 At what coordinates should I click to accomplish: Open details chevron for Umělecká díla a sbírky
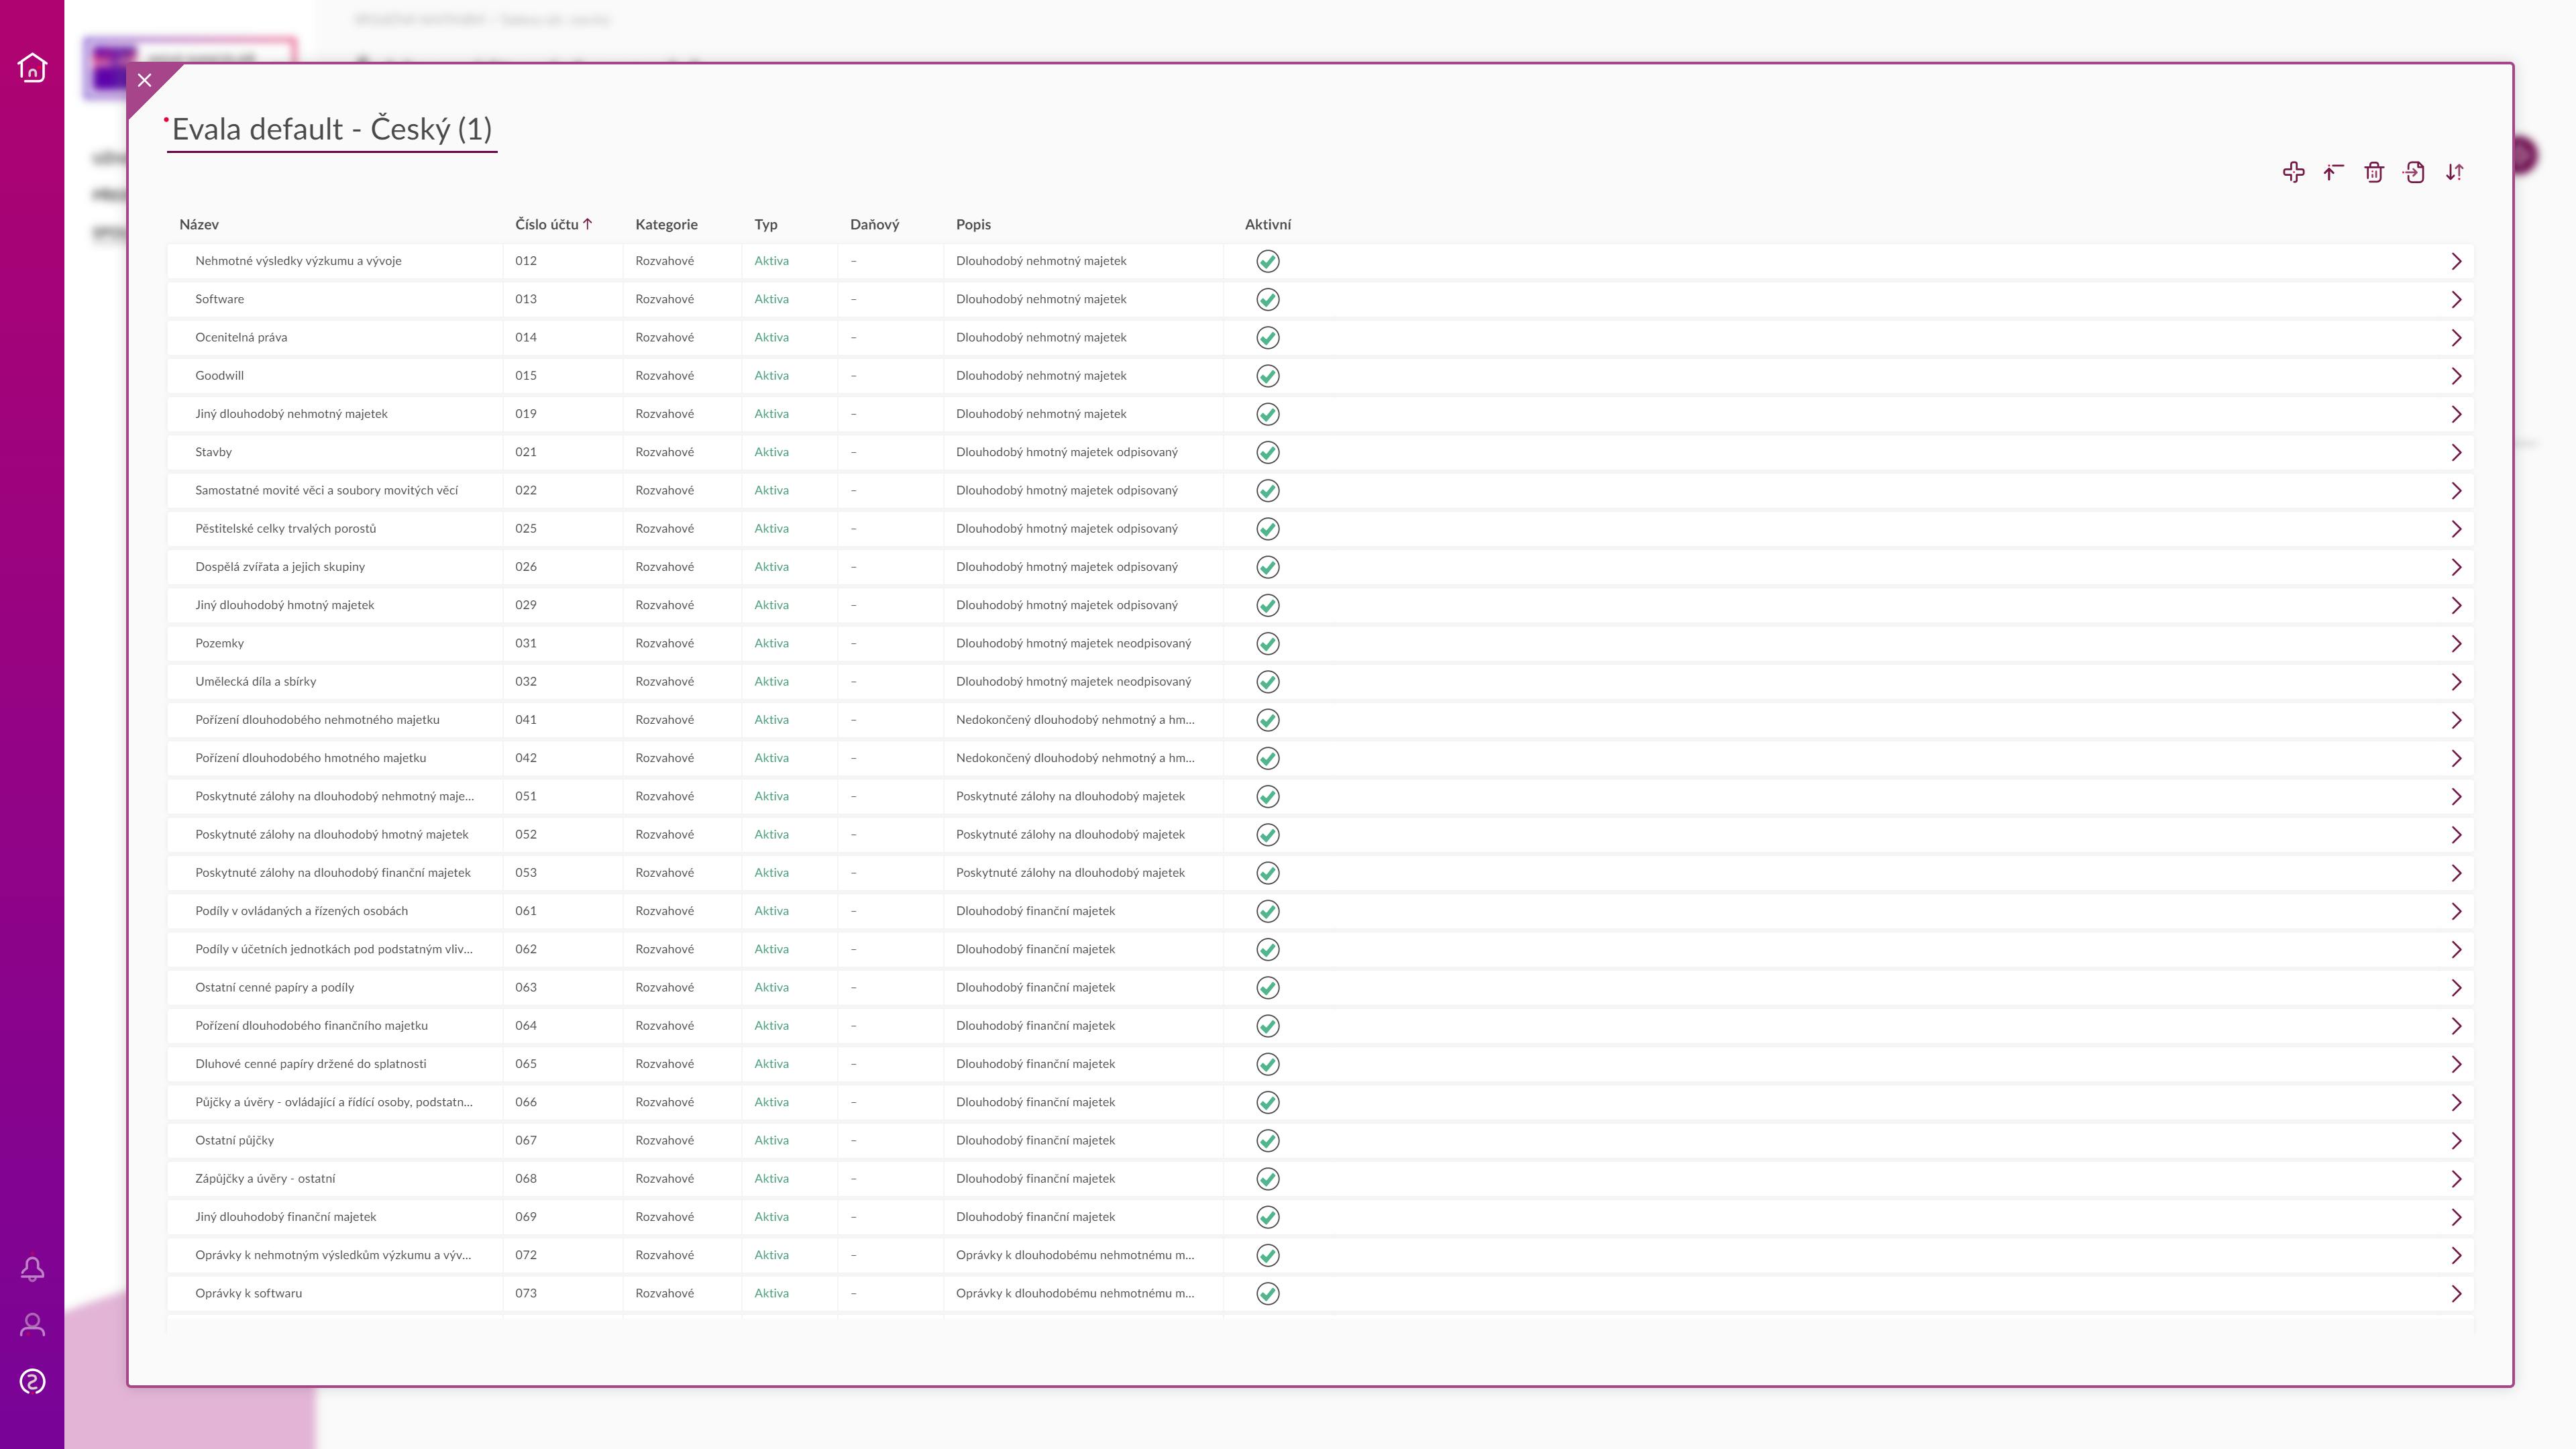click(2456, 682)
